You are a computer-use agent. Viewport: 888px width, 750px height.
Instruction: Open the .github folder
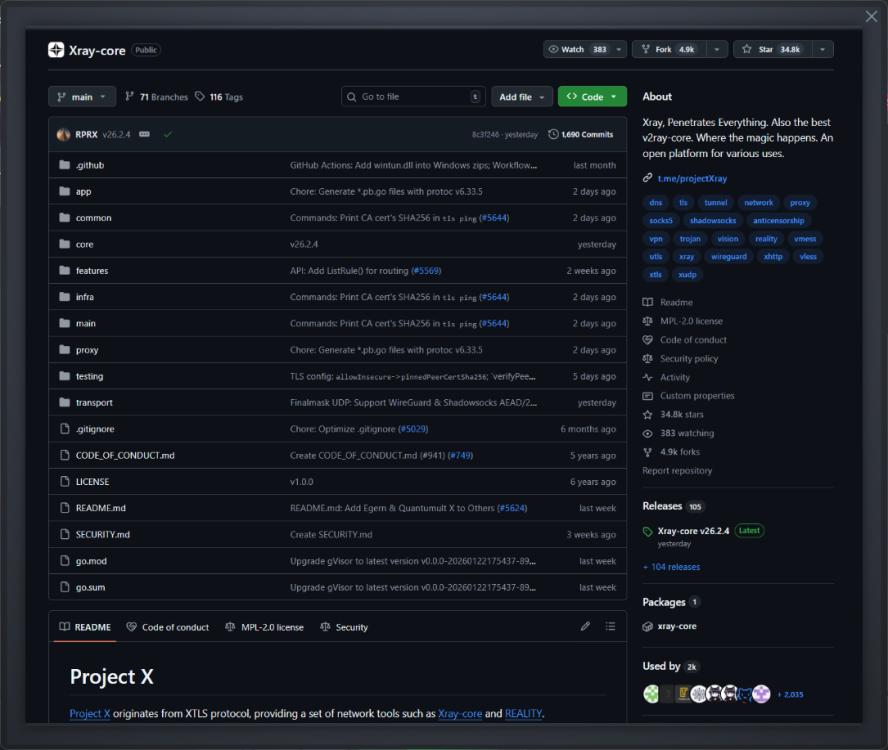tap(90, 165)
